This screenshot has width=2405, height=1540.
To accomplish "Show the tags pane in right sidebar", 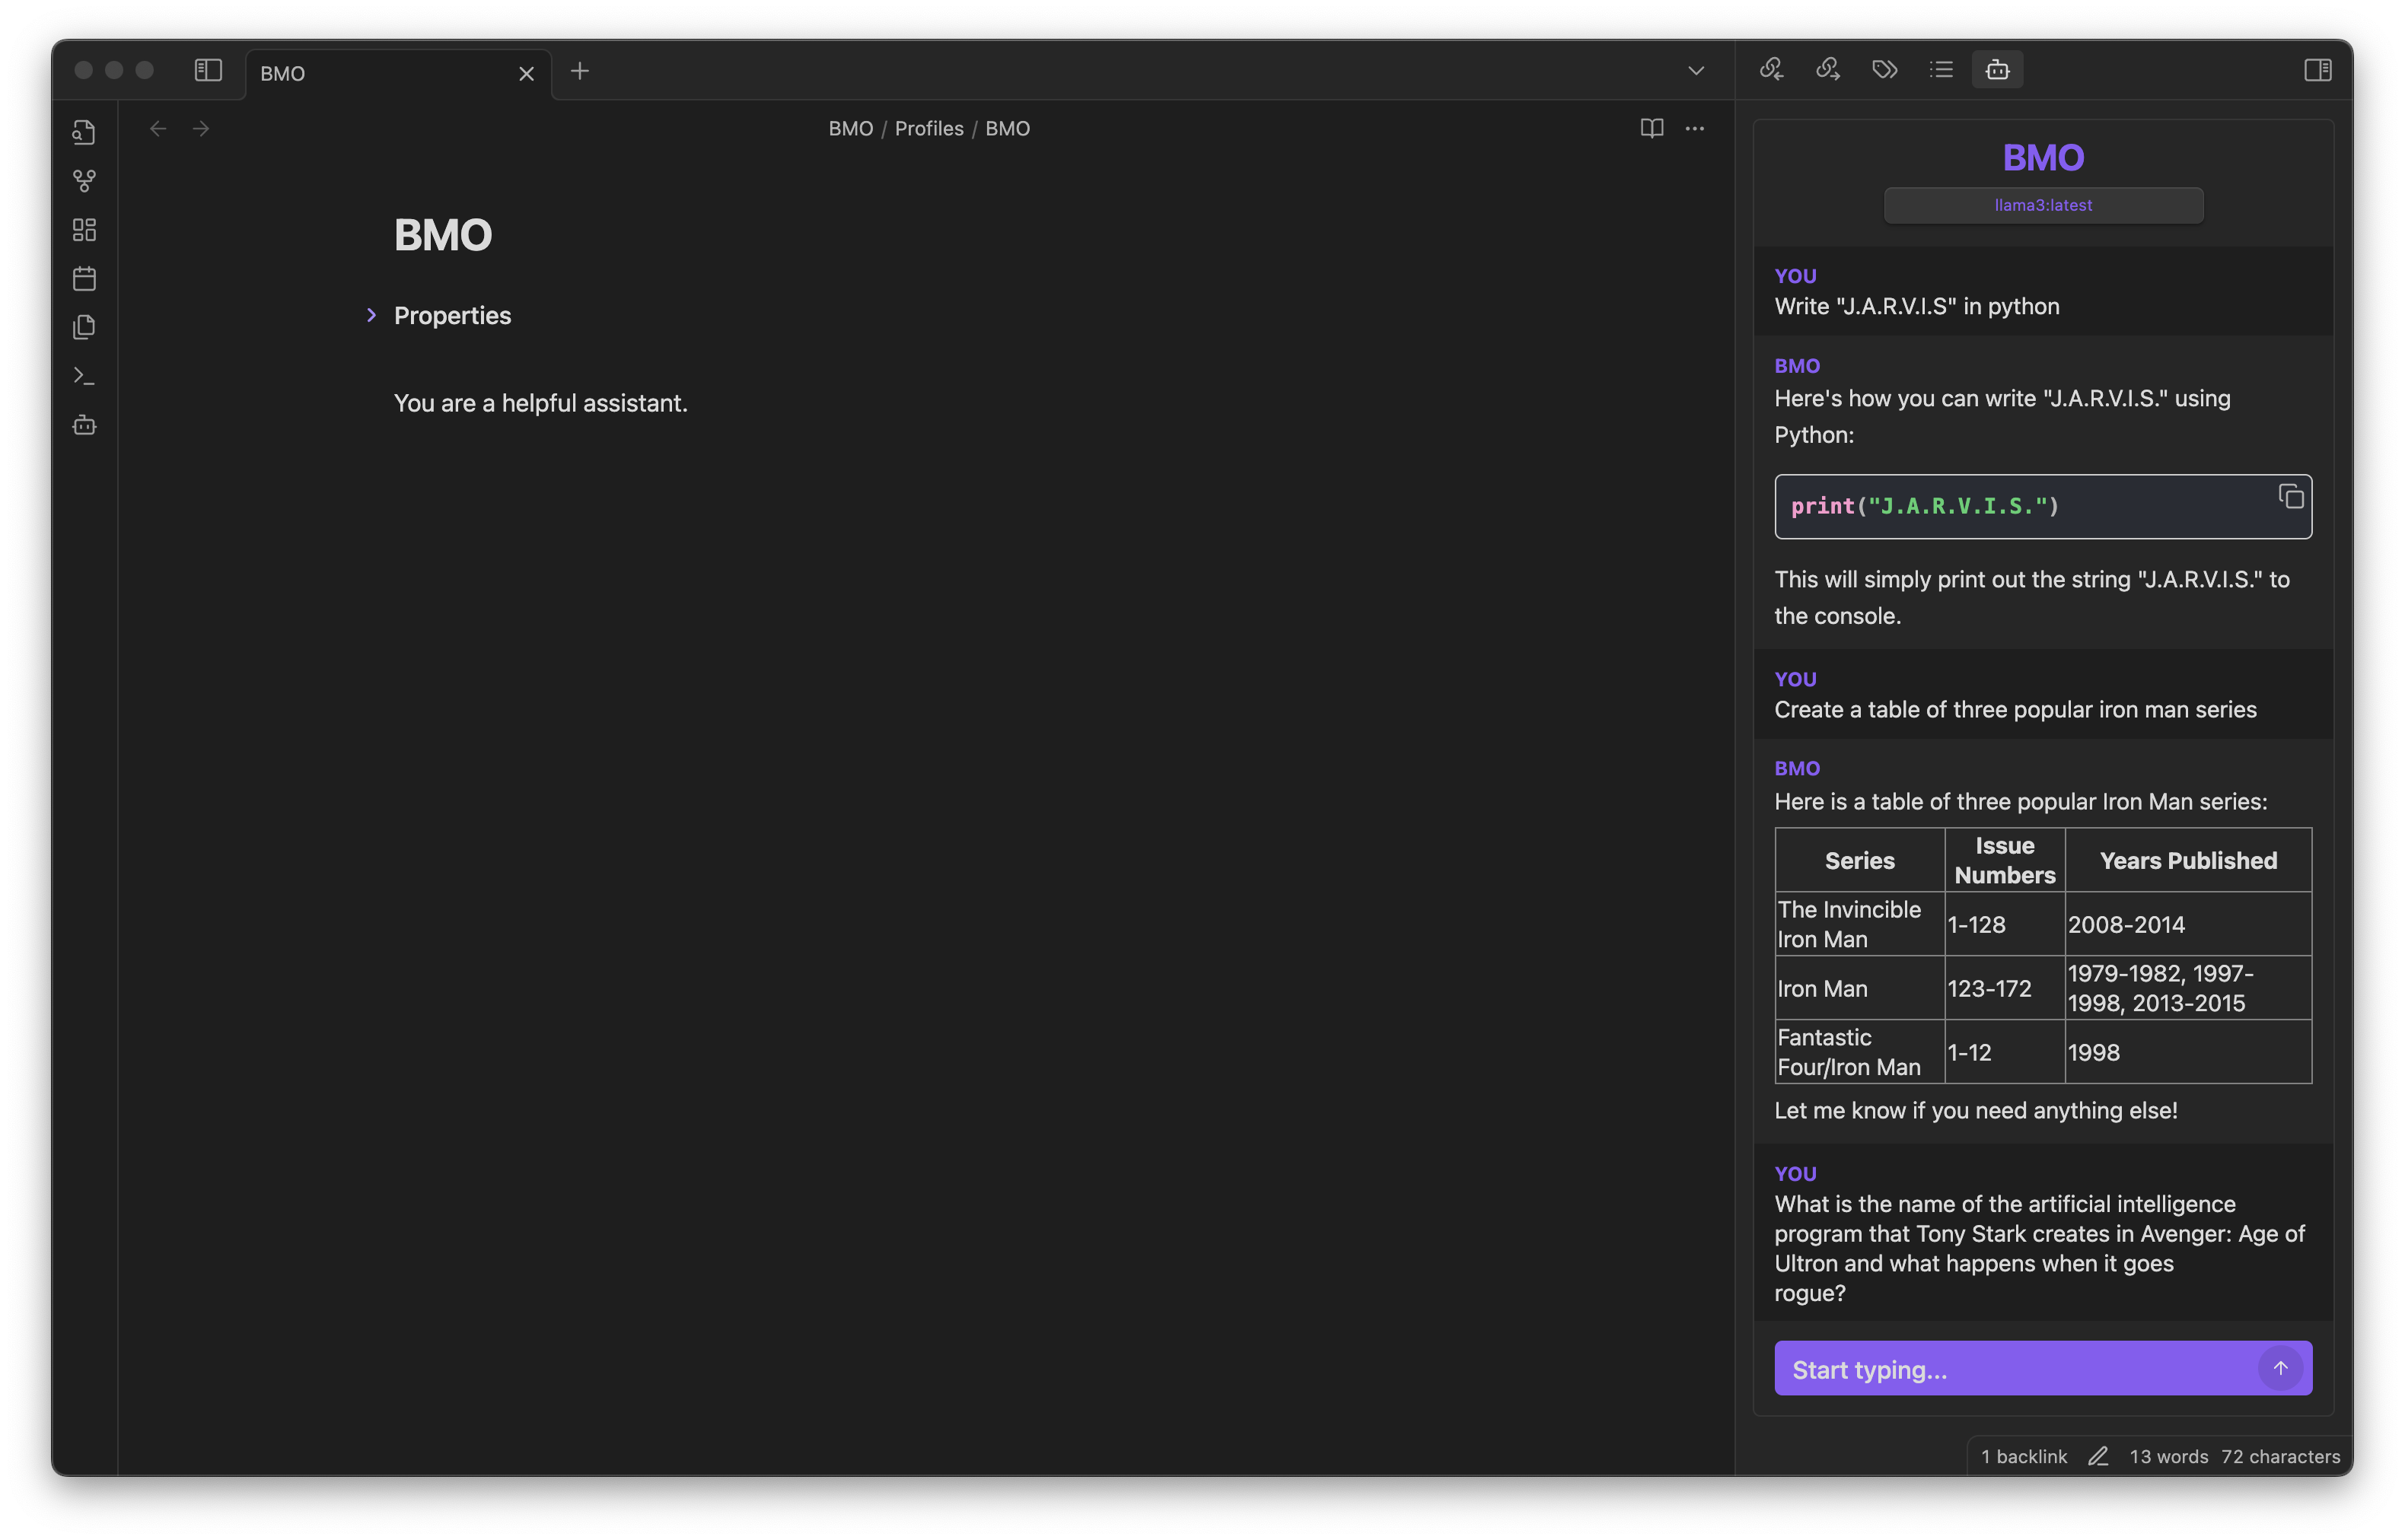I will point(1884,69).
